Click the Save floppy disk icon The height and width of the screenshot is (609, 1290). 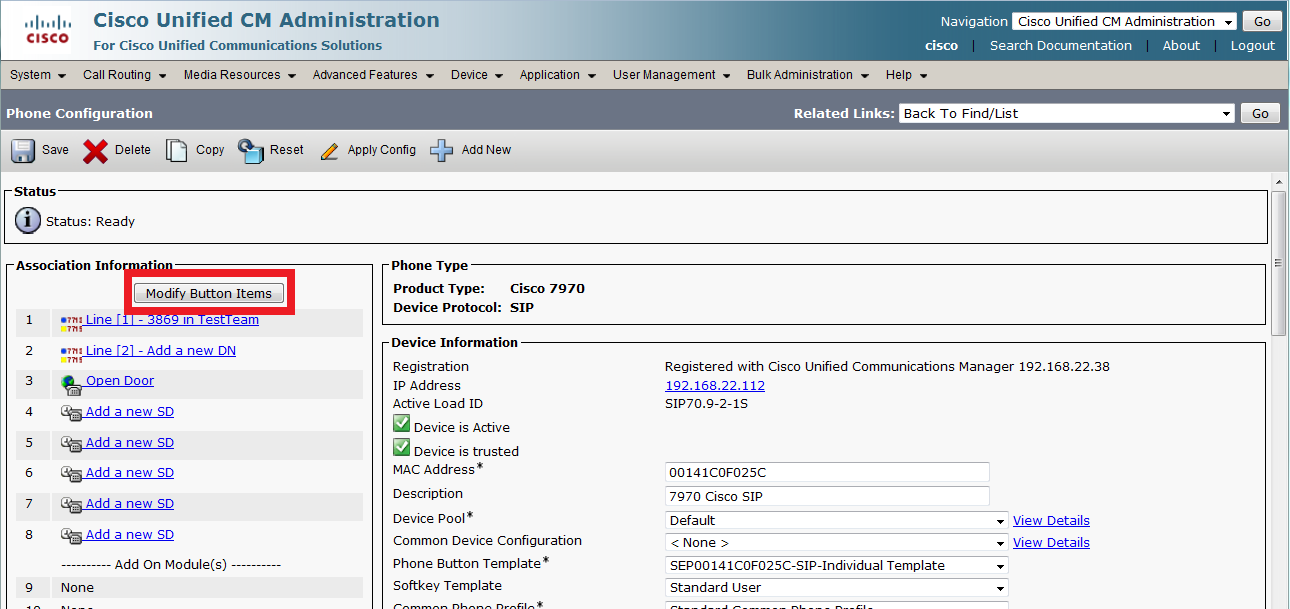23,150
